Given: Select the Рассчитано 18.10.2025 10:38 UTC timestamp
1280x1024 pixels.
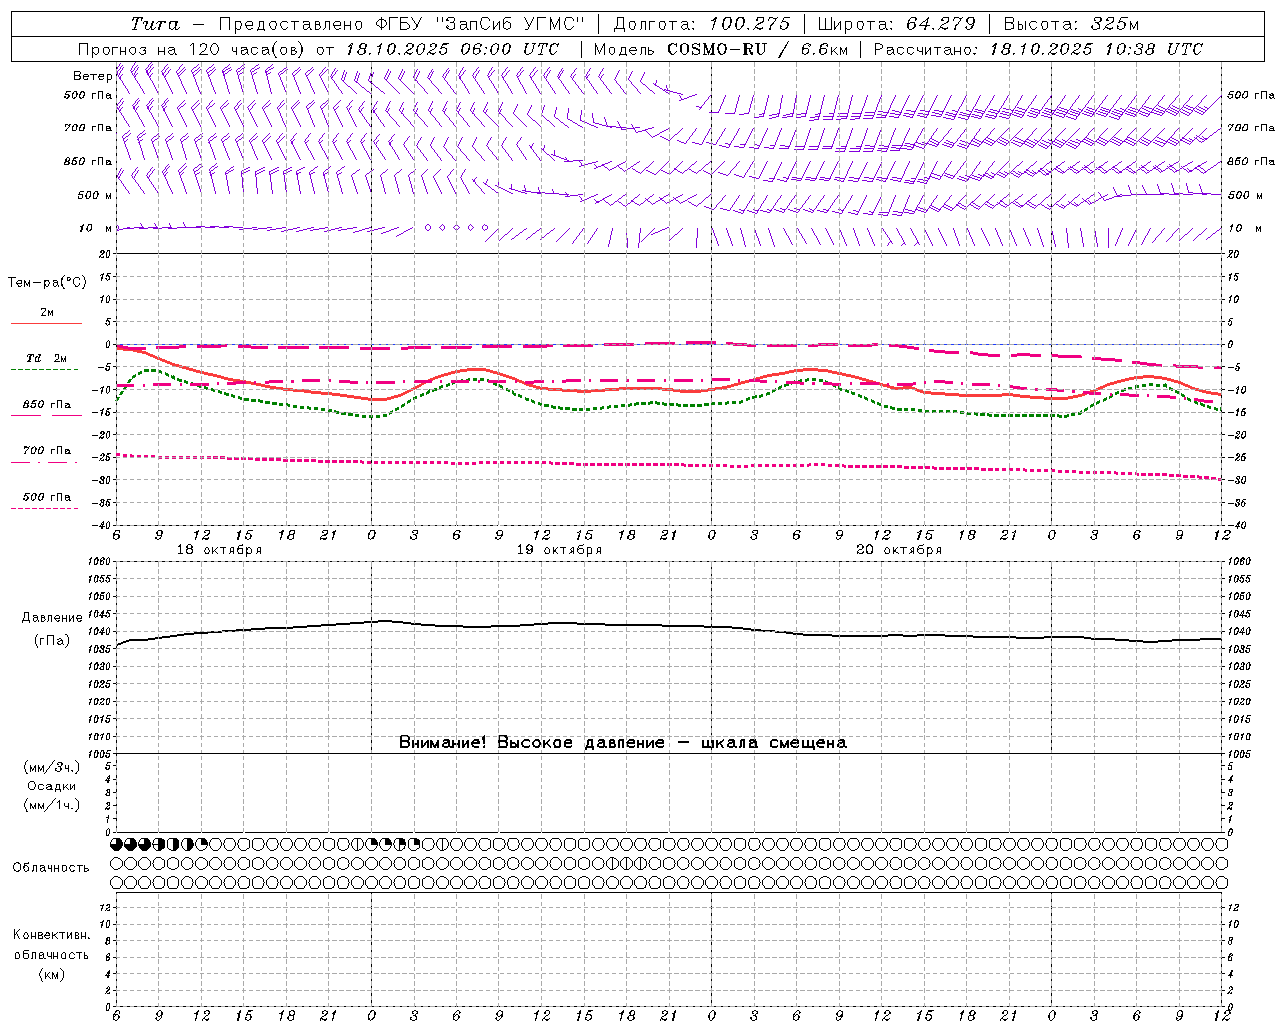Looking at the screenshot, I should [x=1038, y=49].
